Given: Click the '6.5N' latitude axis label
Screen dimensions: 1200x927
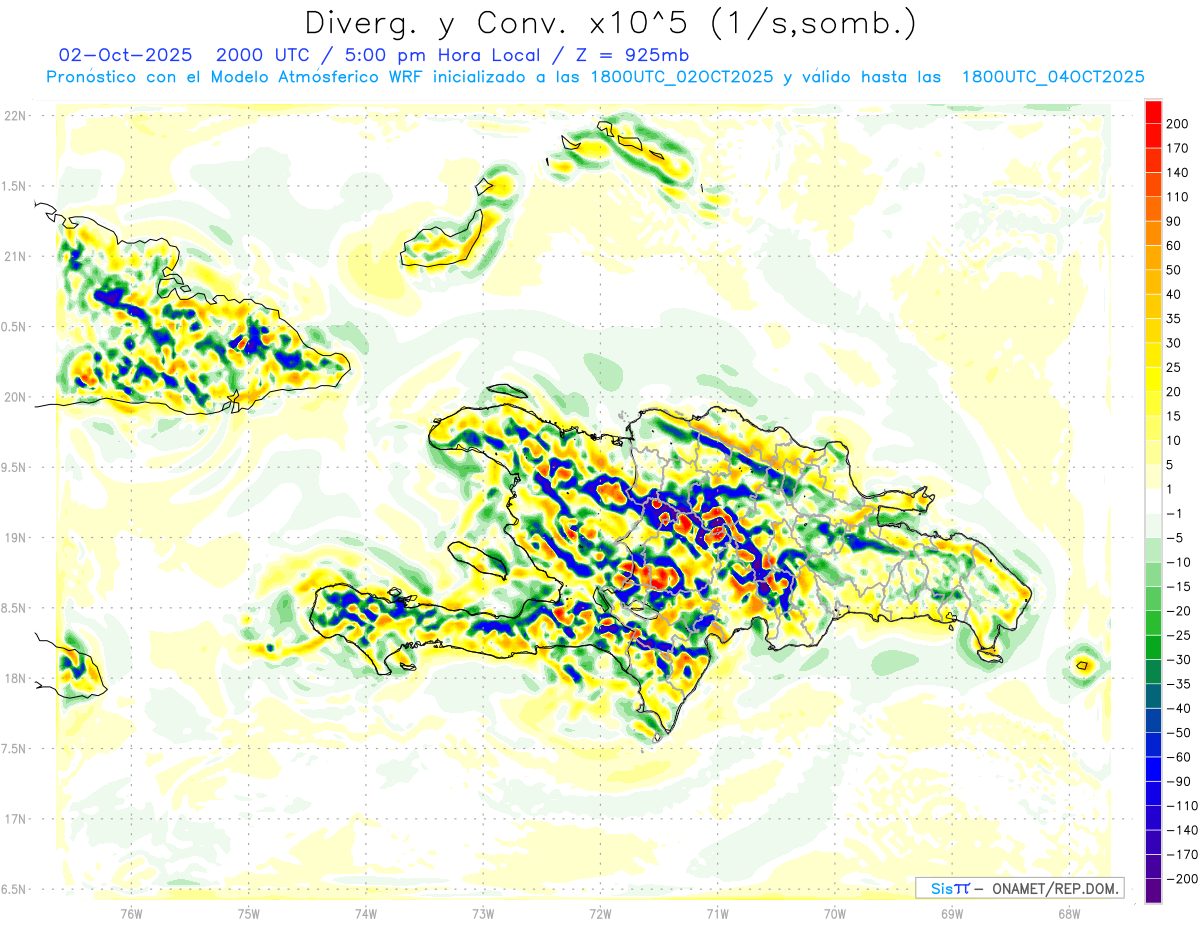Looking at the screenshot, I should [14, 889].
